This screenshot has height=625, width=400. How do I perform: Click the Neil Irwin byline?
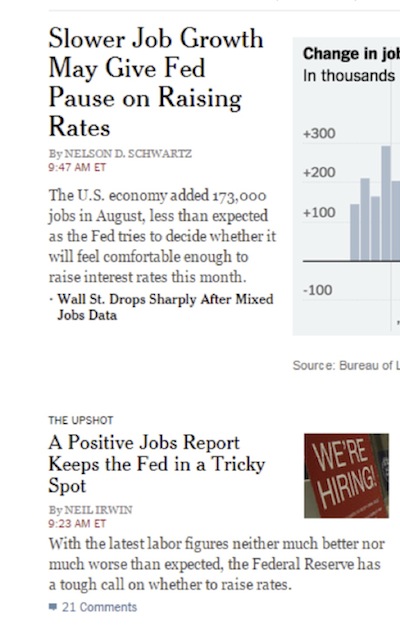click(x=90, y=510)
